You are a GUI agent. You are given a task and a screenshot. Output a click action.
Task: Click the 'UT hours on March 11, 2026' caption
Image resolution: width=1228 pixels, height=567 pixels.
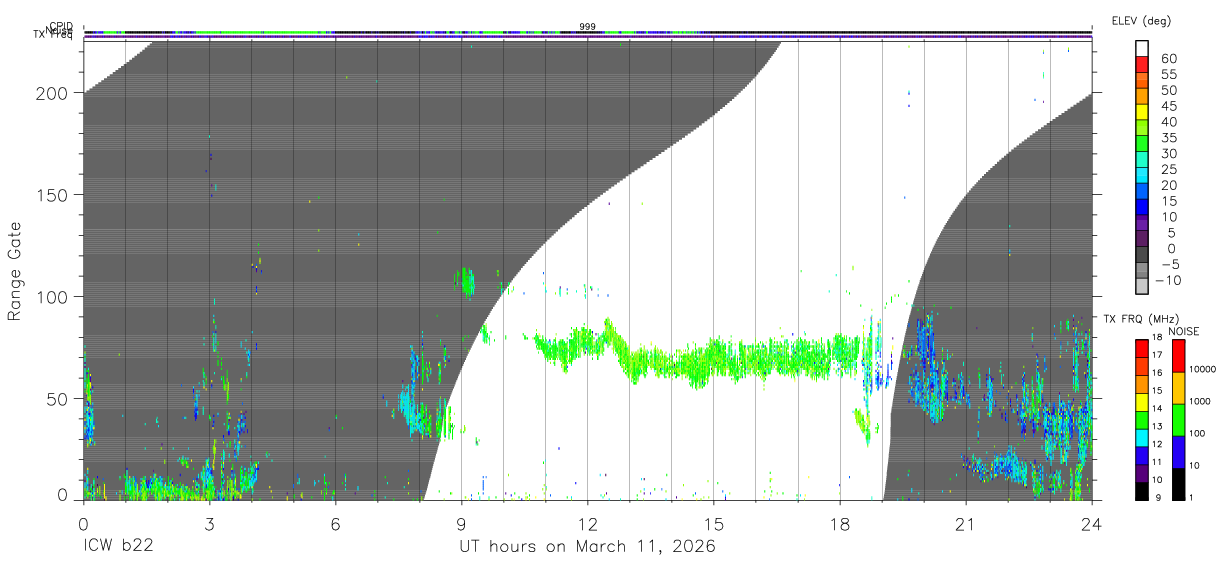click(x=587, y=547)
